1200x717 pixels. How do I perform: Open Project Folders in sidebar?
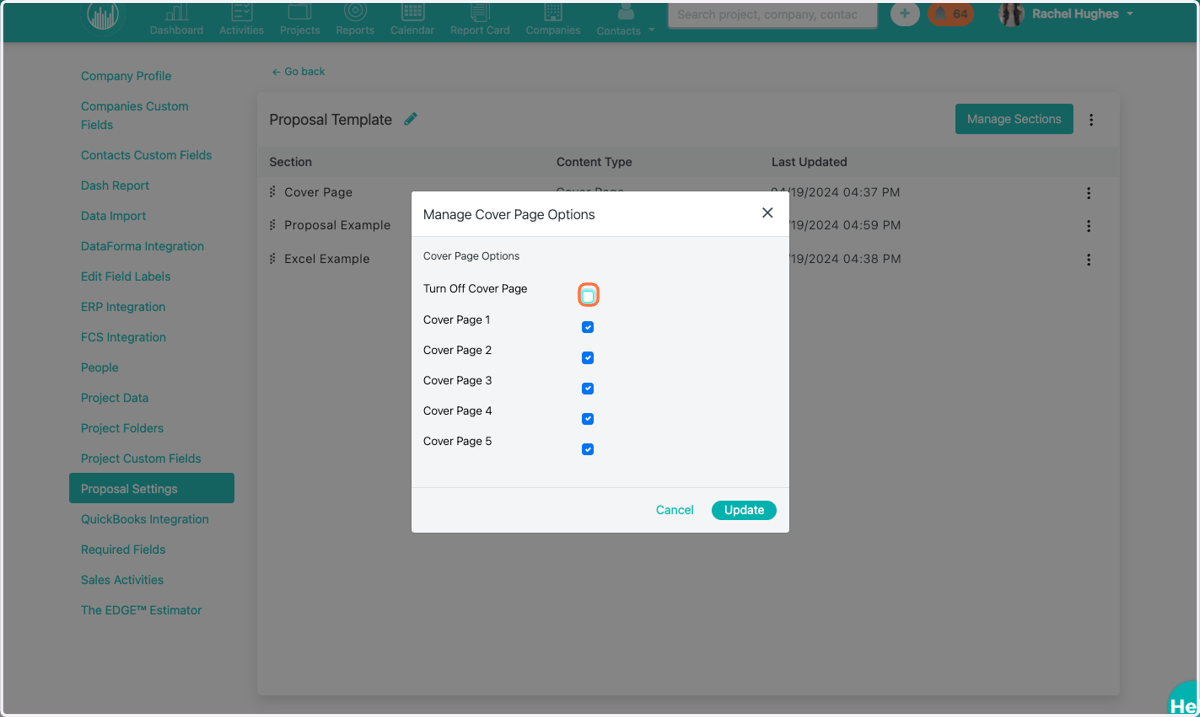click(x=122, y=428)
